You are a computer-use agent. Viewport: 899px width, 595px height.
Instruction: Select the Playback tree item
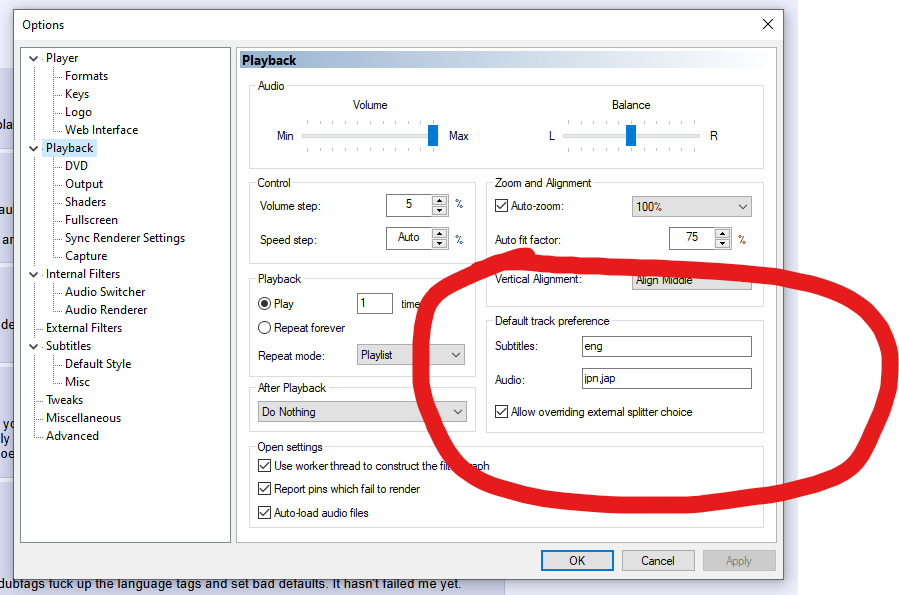[x=69, y=148]
